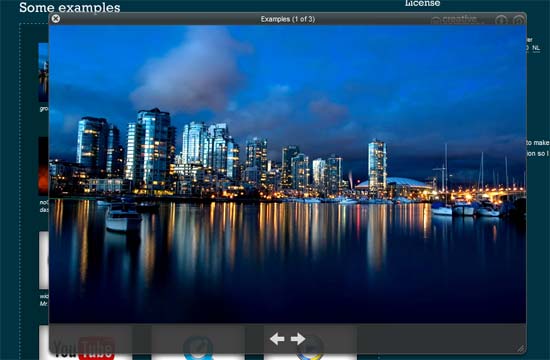Click the Vancouver skyline photo
This screenshot has height=360, width=550.
(287, 174)
